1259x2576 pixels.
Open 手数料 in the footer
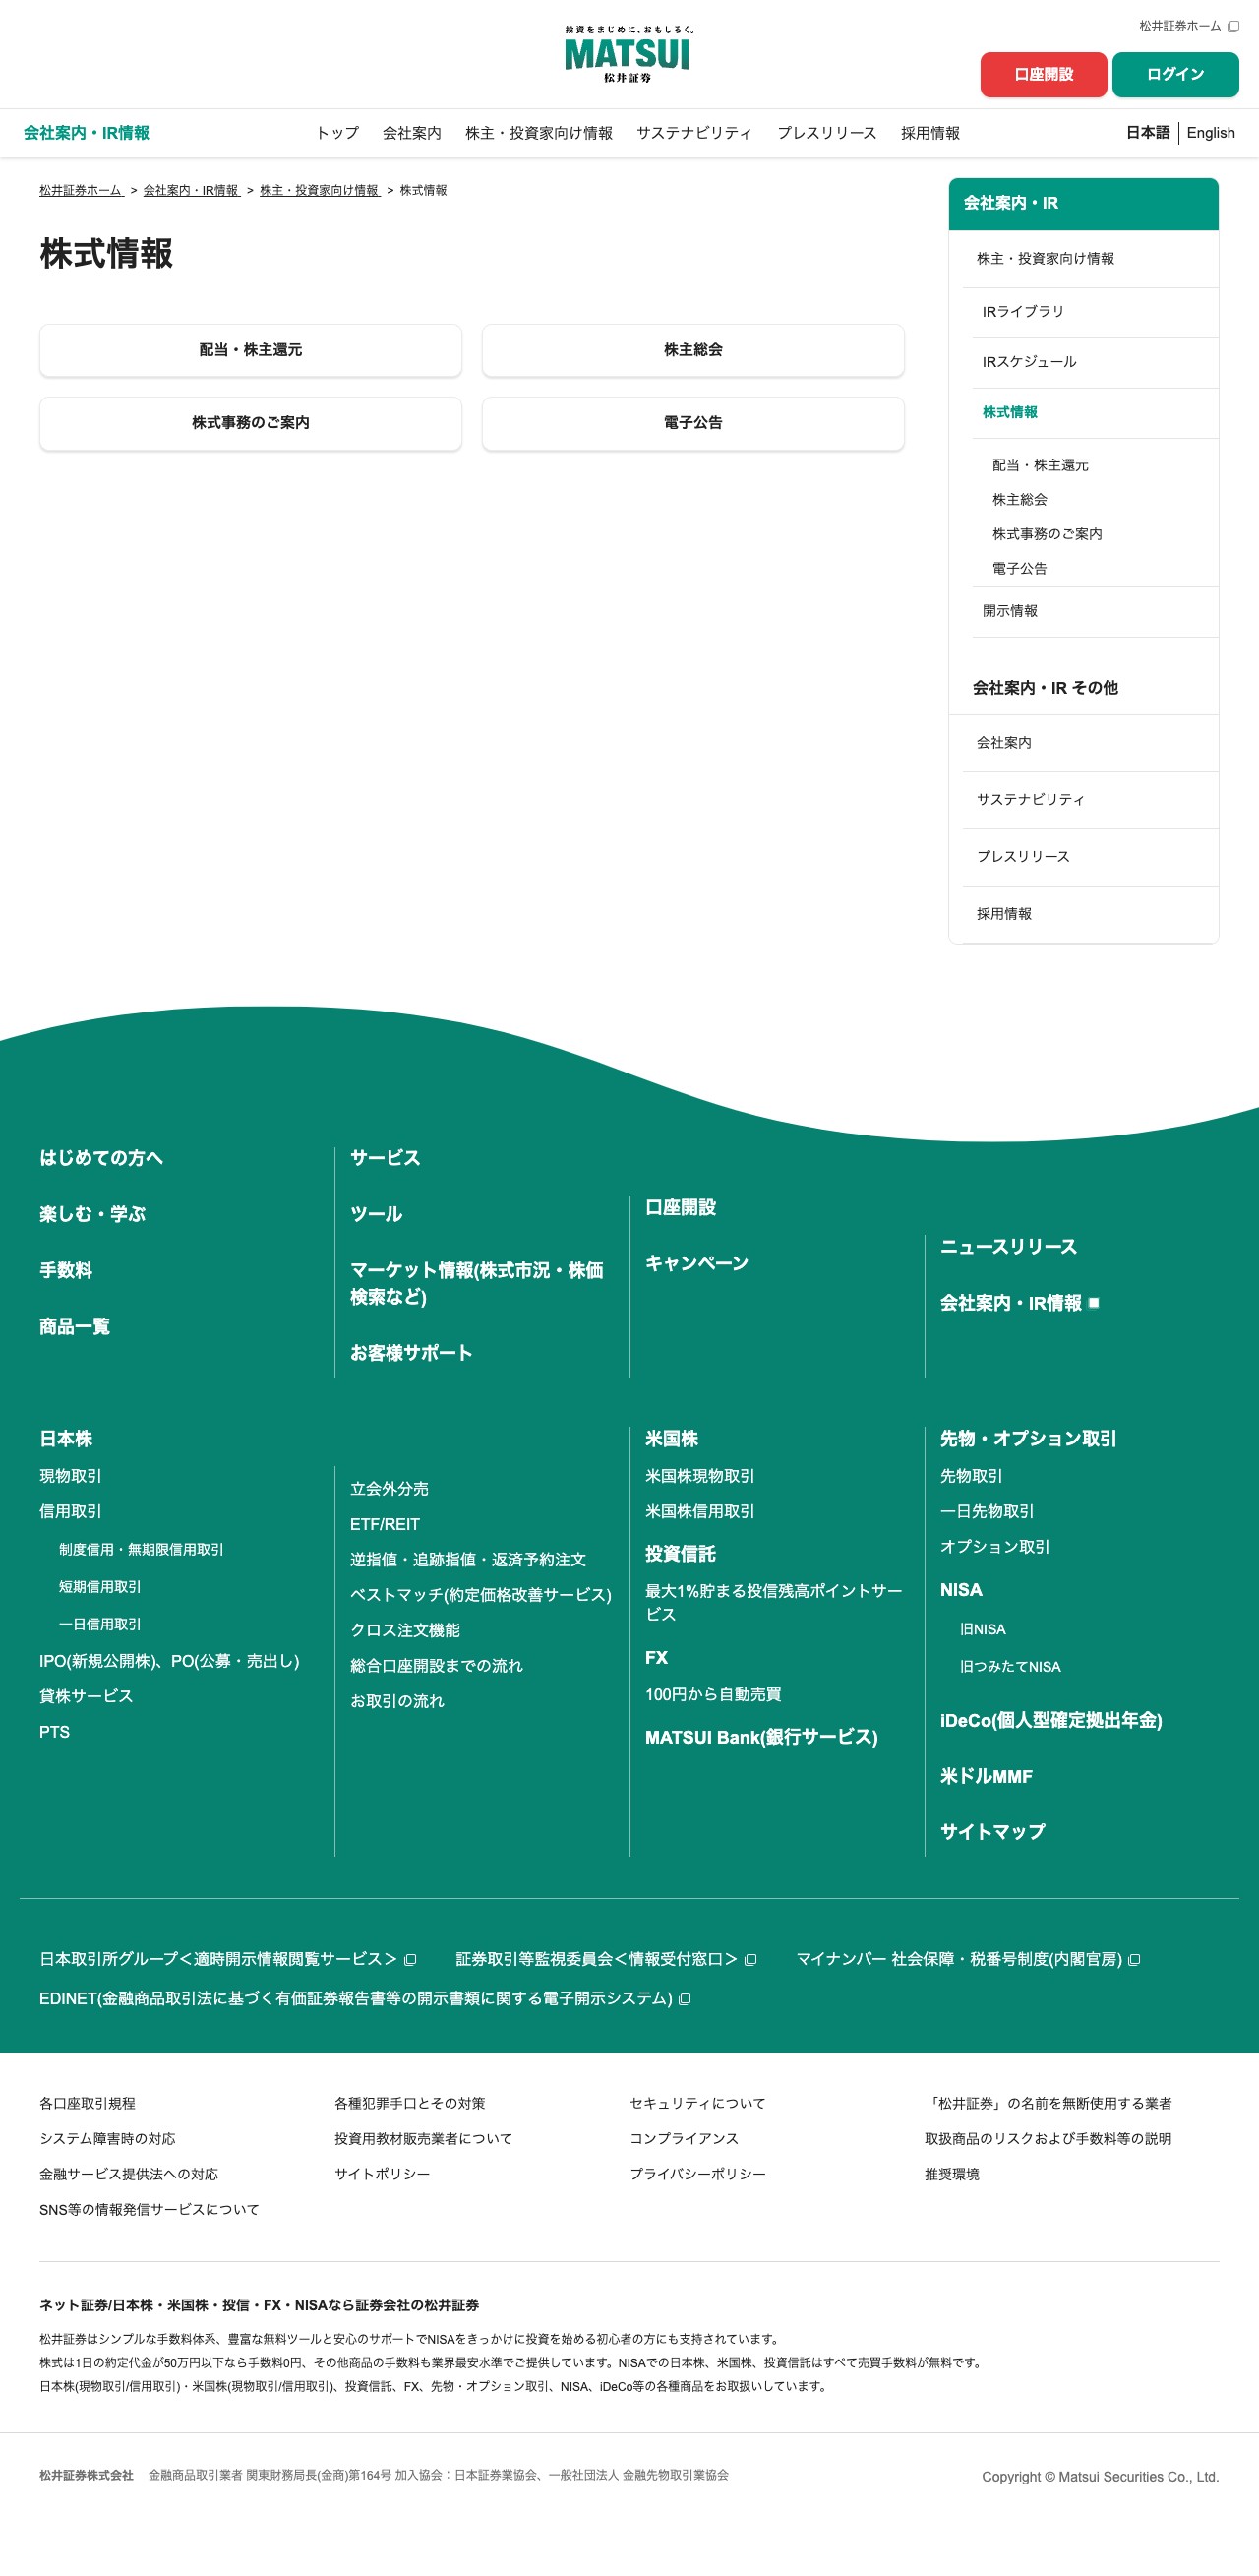click(x=65, y=1270)
